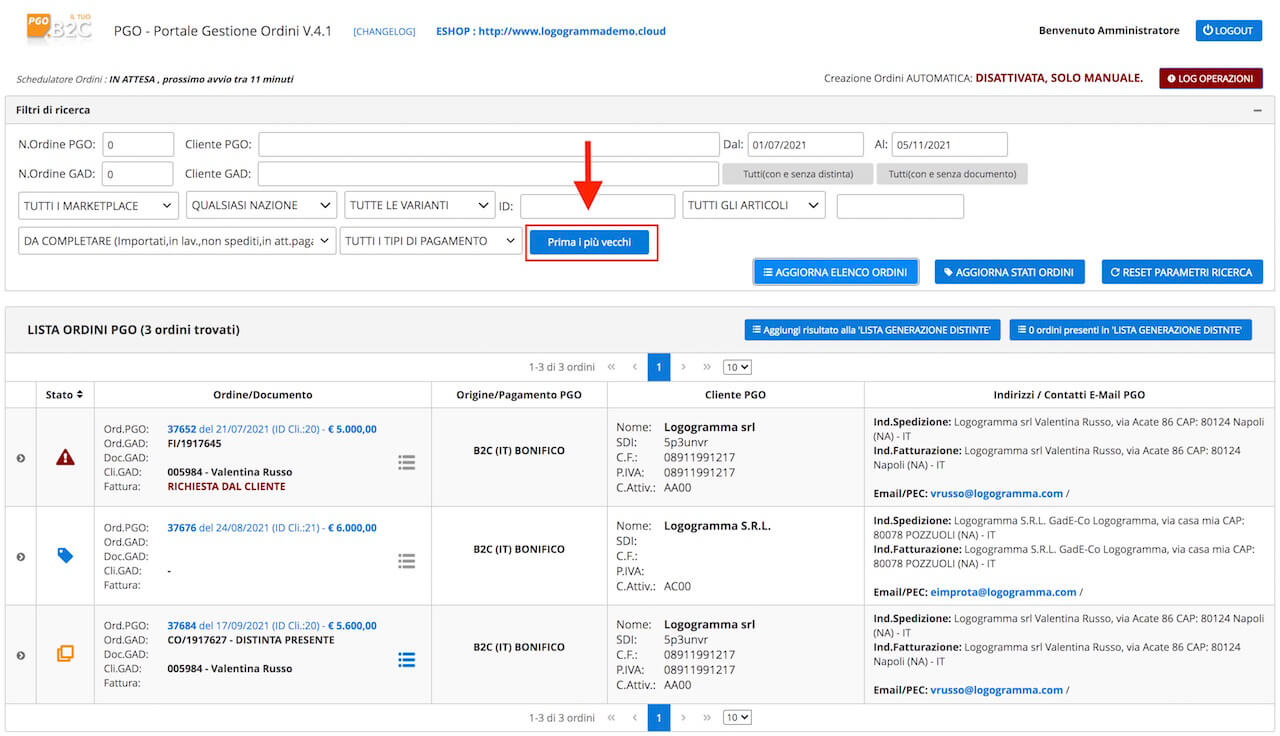Expand the row details of order 37652
Image resolution: width=1280 pixels, height=736 pixels.
pyautogui.click(x=20, y=458)
